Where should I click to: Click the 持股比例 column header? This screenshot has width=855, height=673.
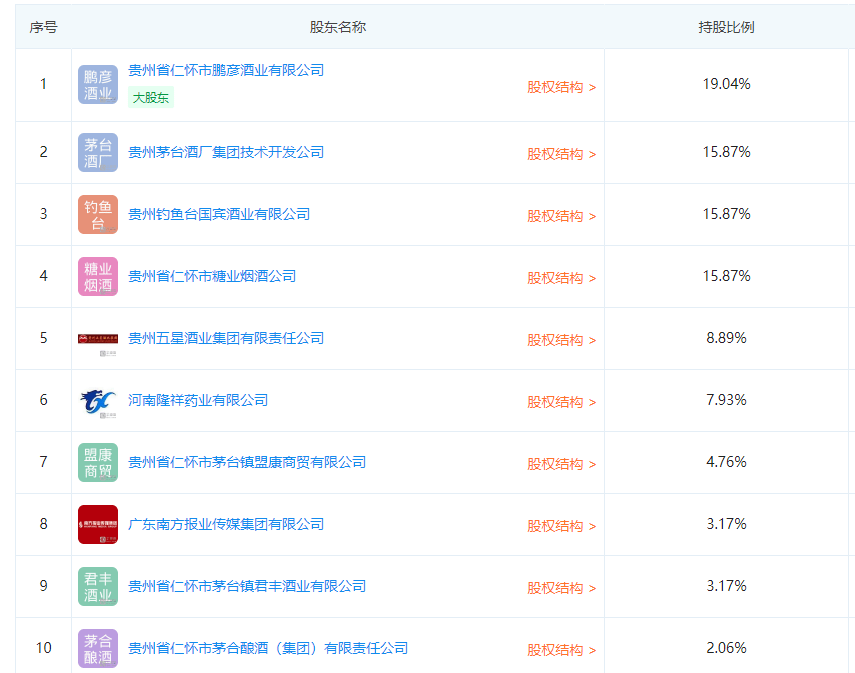pyautogui.click(x=726, y=27)
